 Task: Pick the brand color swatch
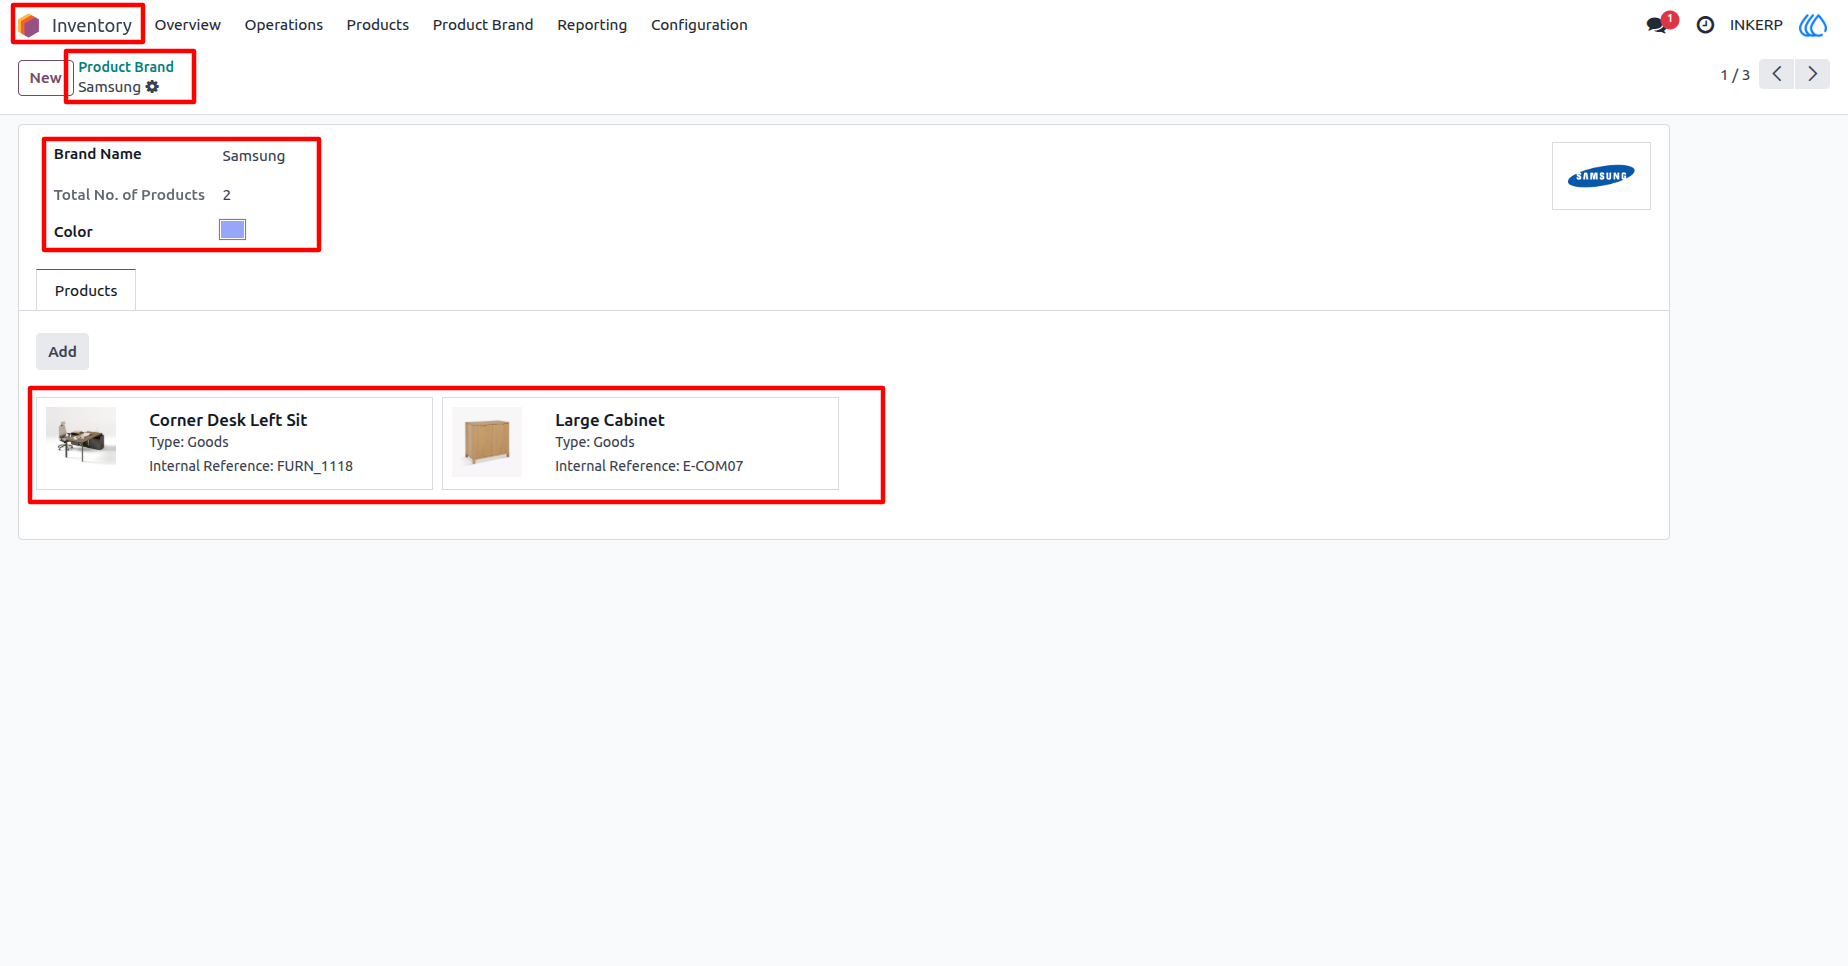[x=232, y=230]
